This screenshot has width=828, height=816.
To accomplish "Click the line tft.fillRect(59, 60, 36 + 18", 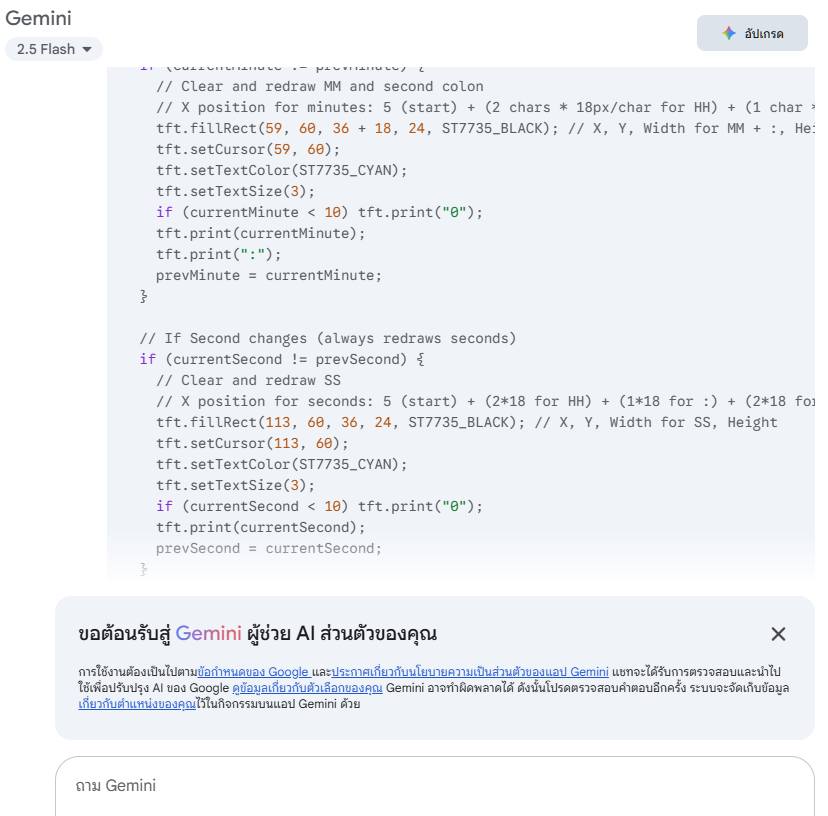I will point(485,128).
